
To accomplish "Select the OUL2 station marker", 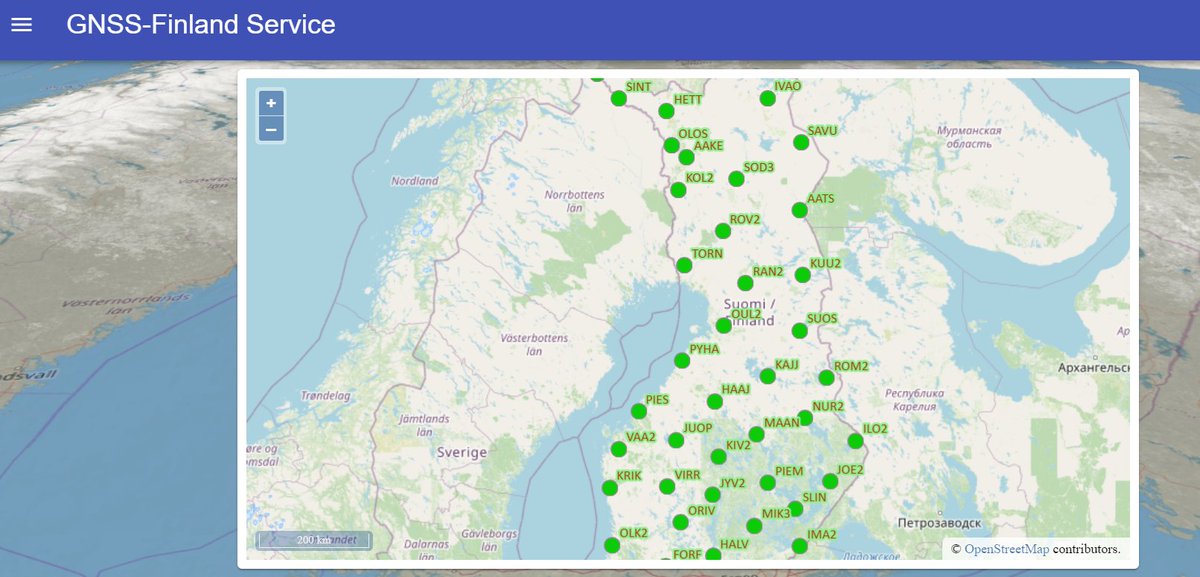I will pyautogui.click(x=724, y=325).
